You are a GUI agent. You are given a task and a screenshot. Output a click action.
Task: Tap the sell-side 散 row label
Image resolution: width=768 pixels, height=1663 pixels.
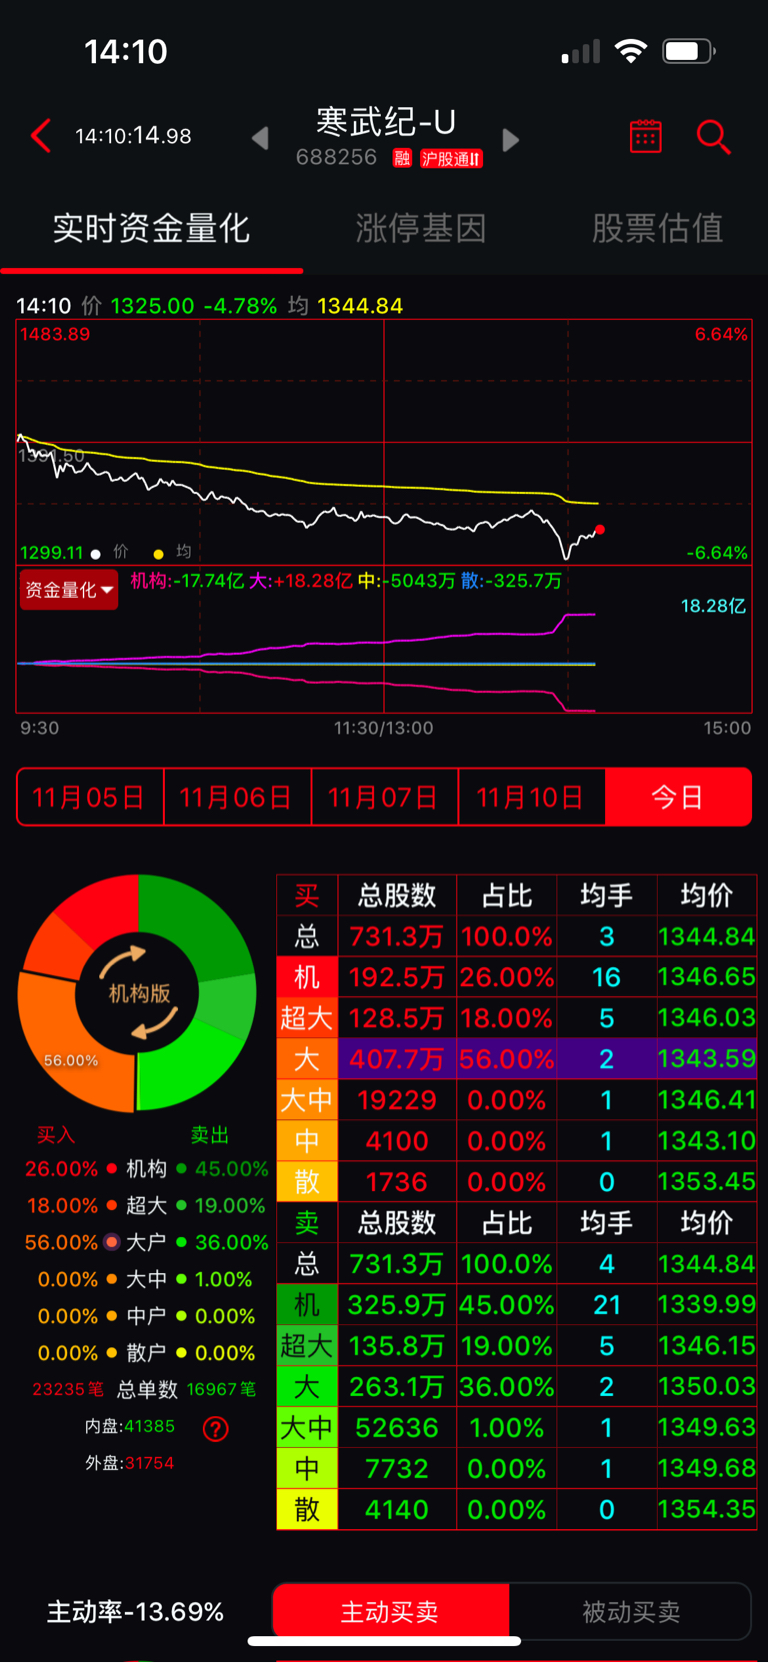tap(307, 1510)
